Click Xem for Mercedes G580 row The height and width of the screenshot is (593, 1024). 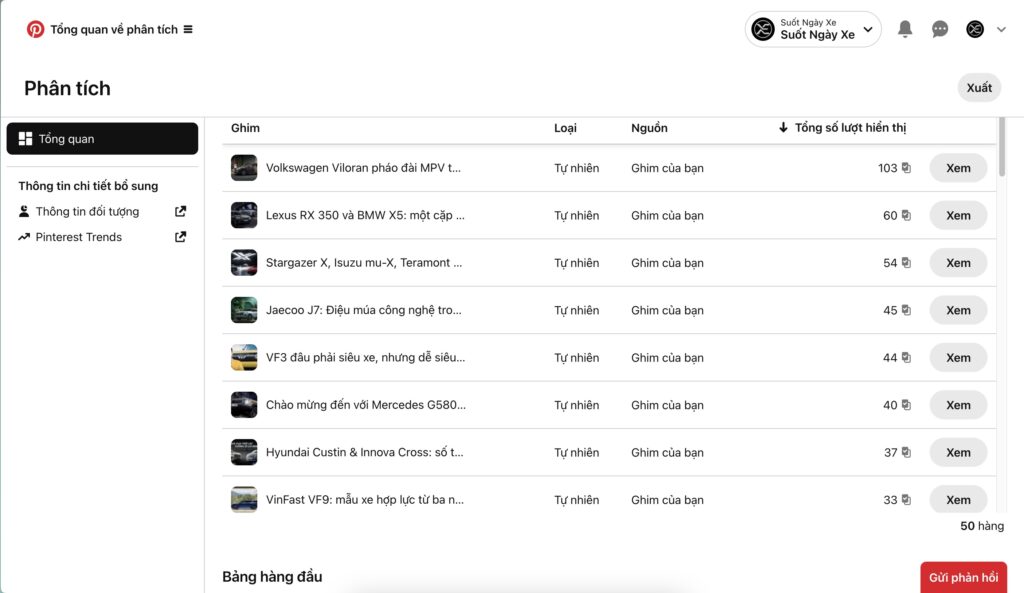pyautogui.click(x=958, y=405)
